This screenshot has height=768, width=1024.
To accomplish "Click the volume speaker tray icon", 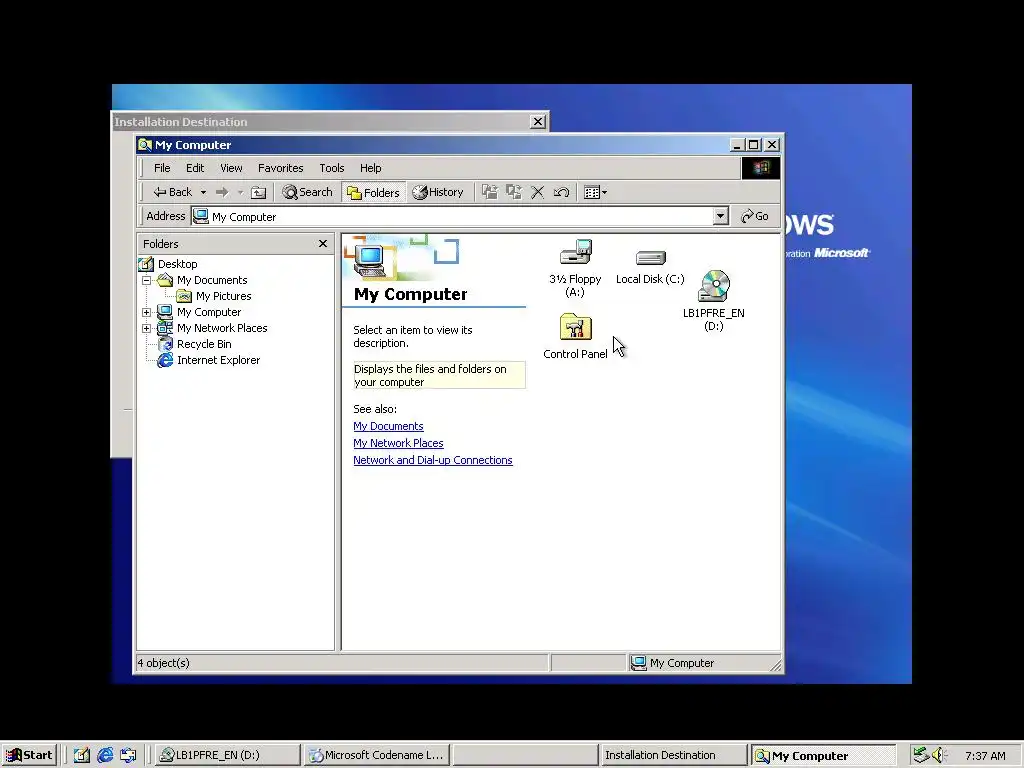I will click(x=939, y=755).
